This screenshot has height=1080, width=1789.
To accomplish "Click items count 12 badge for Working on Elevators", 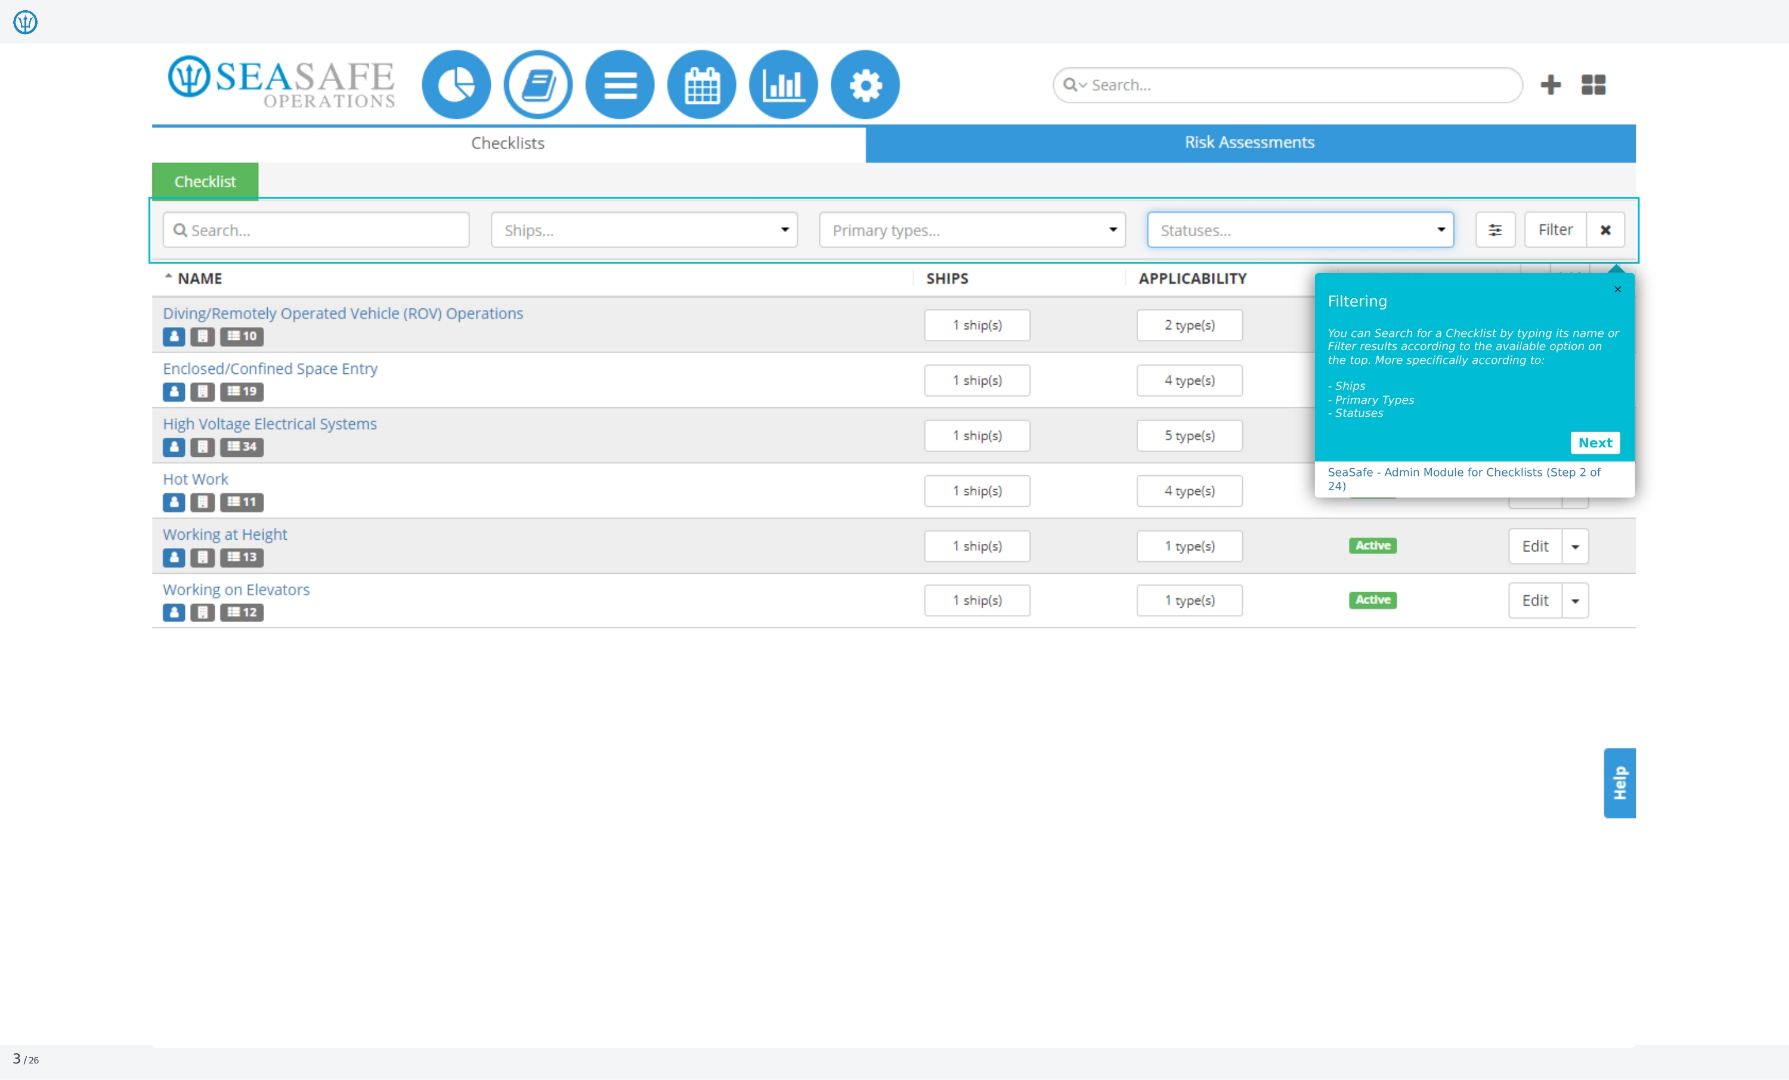I will (x=242, y=613).
